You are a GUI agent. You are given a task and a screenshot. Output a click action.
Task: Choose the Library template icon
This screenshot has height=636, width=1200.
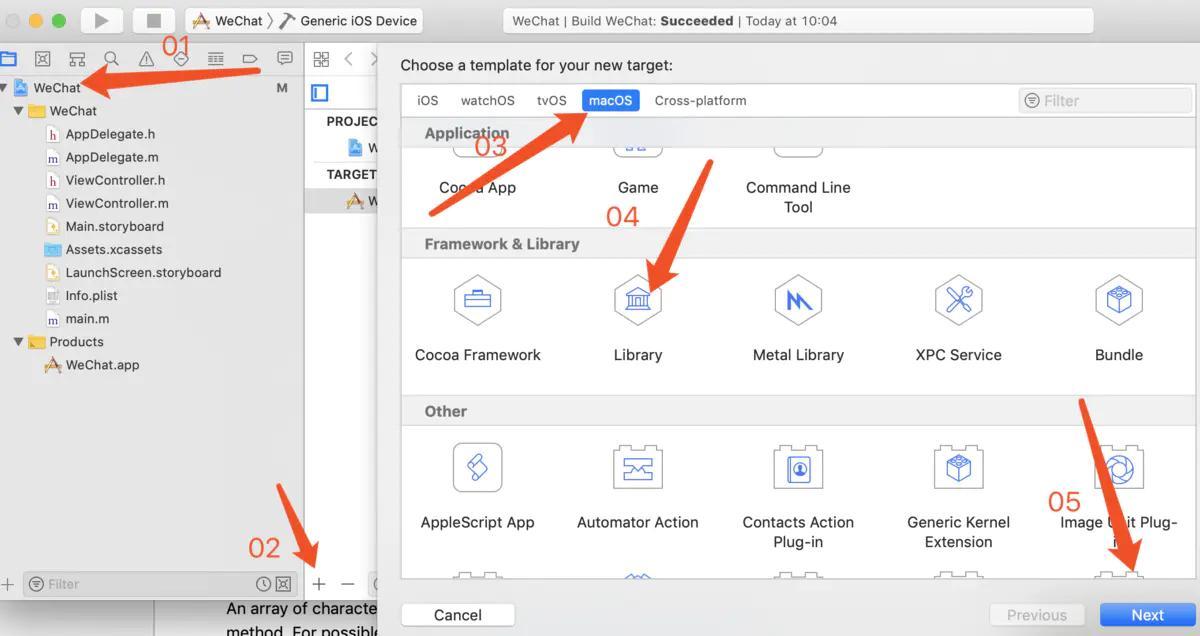[638, 299]
